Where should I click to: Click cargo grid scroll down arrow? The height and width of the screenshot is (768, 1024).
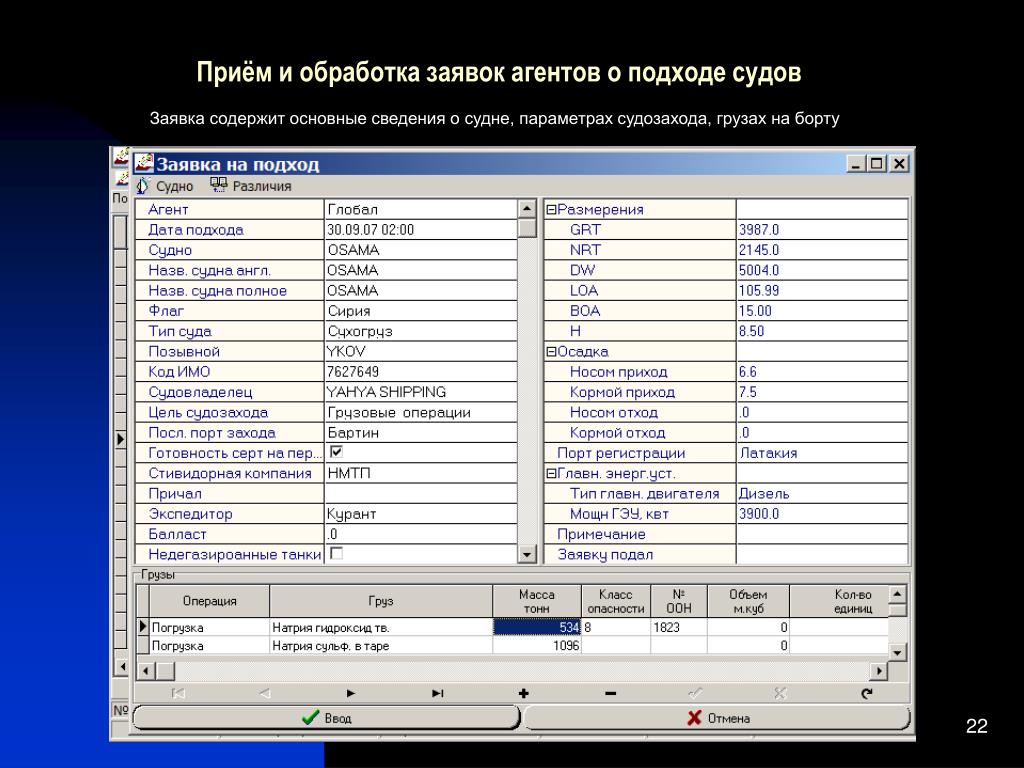point(897,652)
